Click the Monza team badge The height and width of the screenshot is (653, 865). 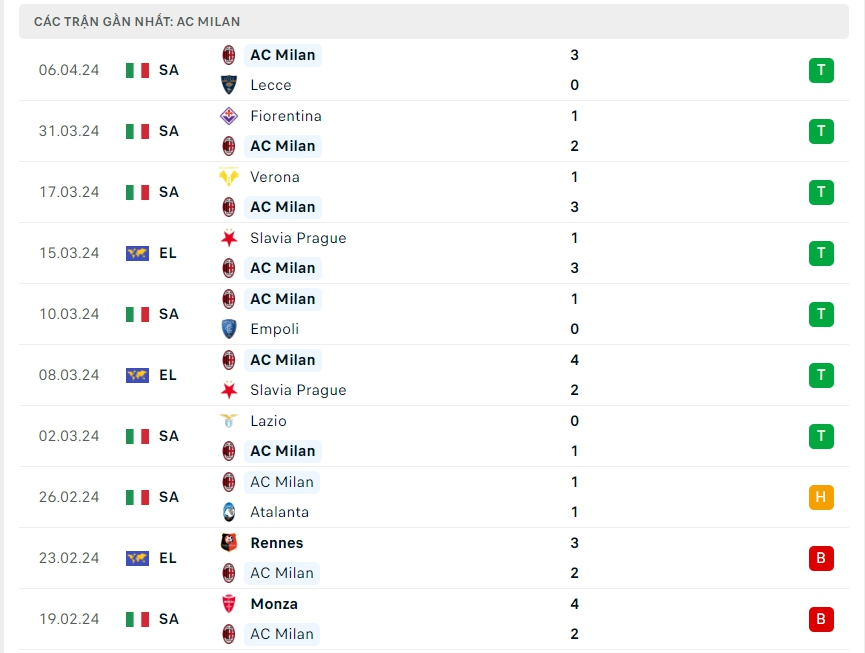tap(229, 604)
